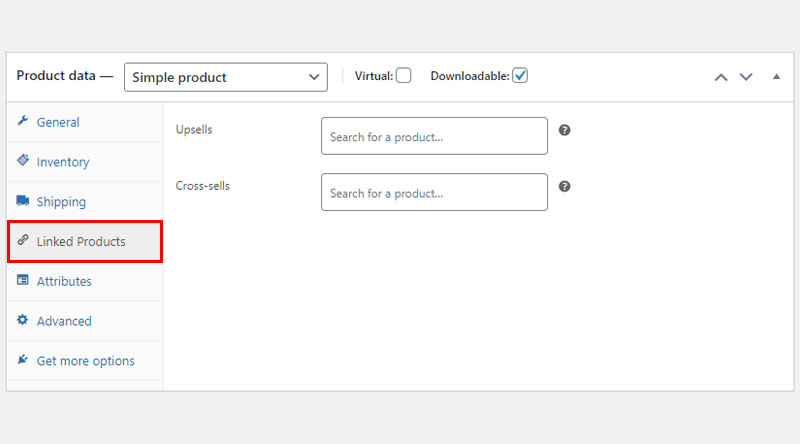Image resolution: width=800 pixels, height=444 pixels.
Task: Enable the Virtual checkbox
Action: 404,76
